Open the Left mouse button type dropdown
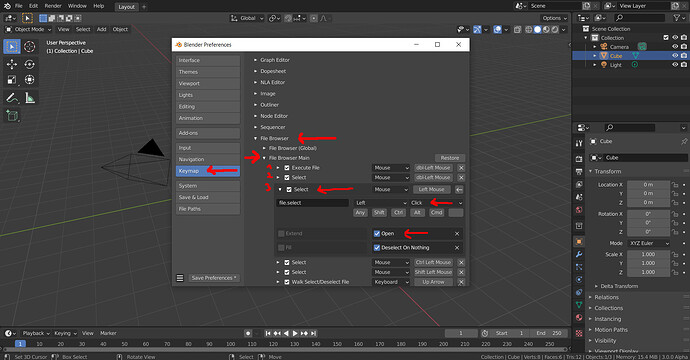The image size is (690, 360). click(381, 202)
